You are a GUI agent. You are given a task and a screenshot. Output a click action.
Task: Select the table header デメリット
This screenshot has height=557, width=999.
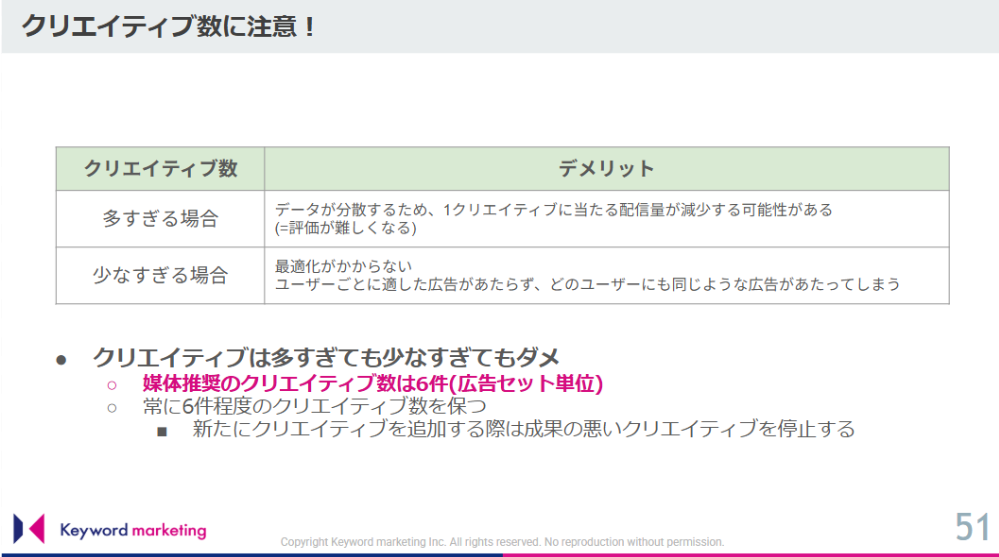pos(607,169)
